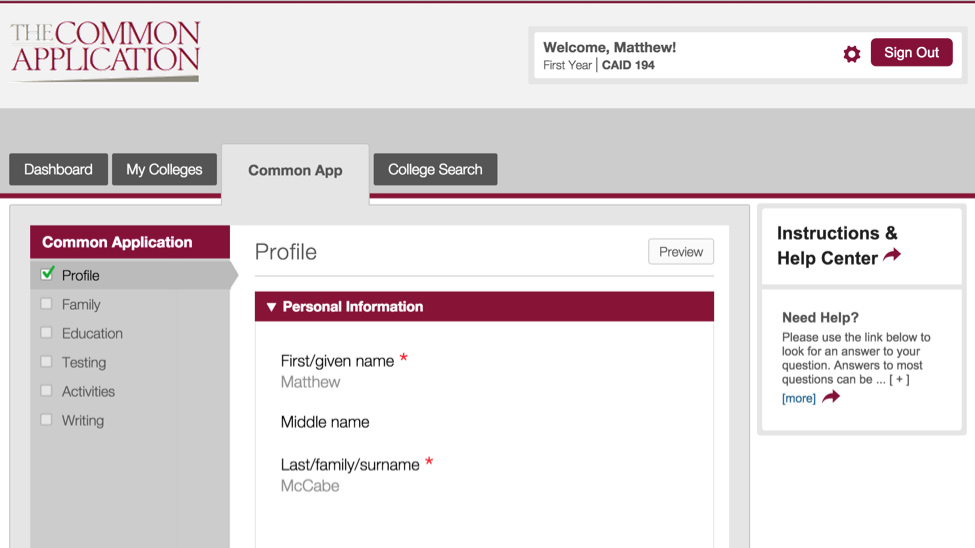Toggle the Education section checkbox
The width and height of the screenshot is (975, 548).
click(x=46, y=333)
